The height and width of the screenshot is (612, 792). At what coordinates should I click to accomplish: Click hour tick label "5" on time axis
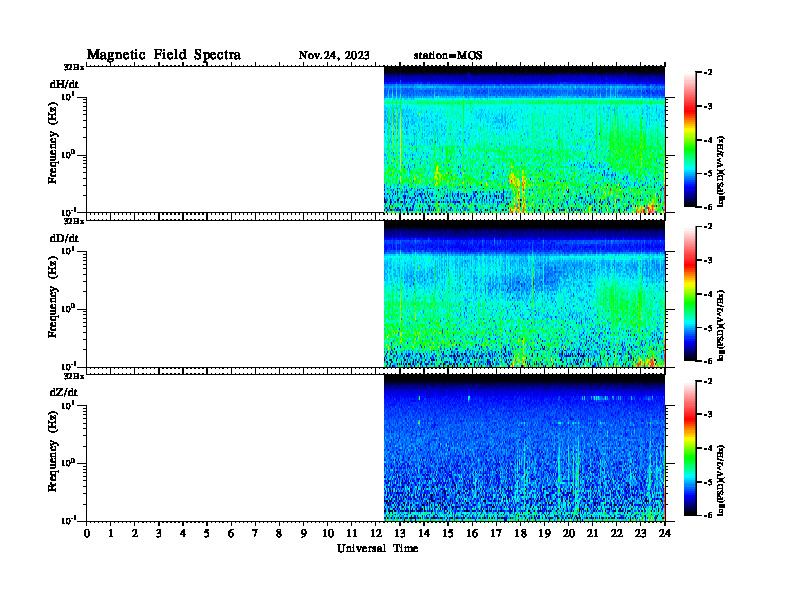click(x=207, y=534)
